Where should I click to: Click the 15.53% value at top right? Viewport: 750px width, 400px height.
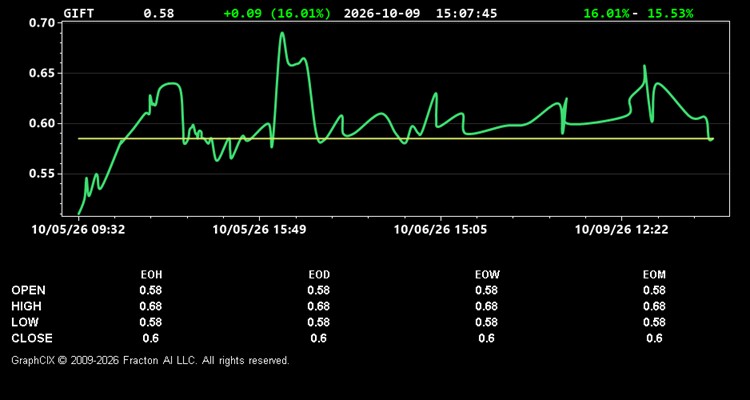pos(670,13)
